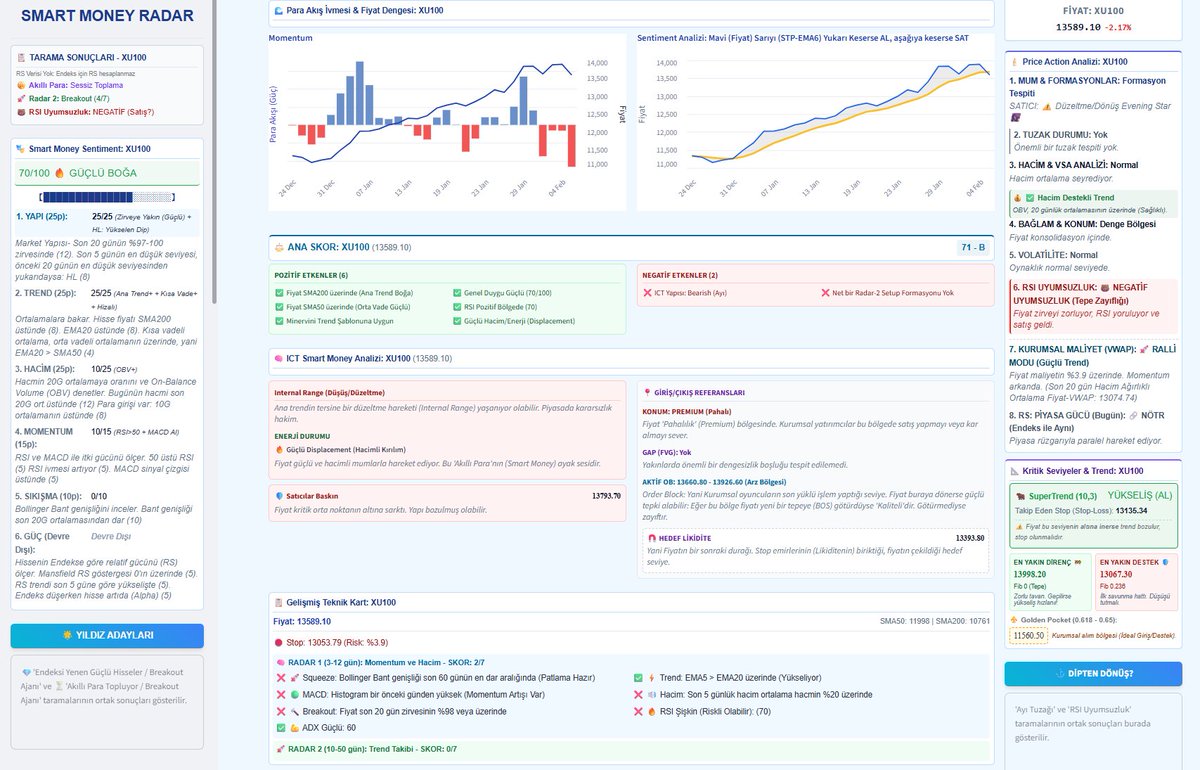Image resolution: width=1200 pixels, height=770 pixels.
Task: Click the clipboard icon beside Gelişmiş Teknik Kart
Action: pyautogui.click(x=278, y=603)
